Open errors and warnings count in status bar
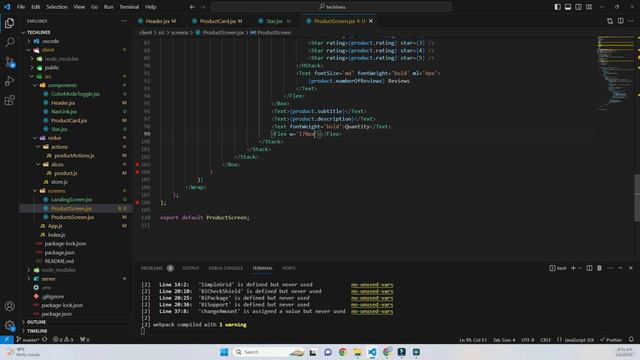The height and width of the screenshot is (360, 640). click(63, 340)
